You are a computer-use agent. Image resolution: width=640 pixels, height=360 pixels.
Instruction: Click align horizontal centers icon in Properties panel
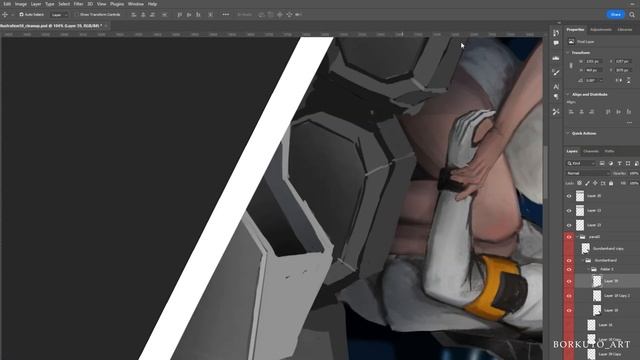[581, 112]
